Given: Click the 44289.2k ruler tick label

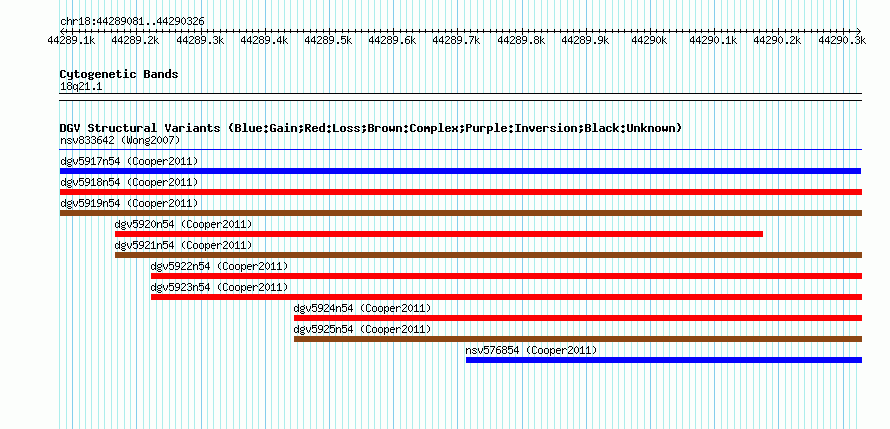Looking at the screenshot, I should point(135,40).
